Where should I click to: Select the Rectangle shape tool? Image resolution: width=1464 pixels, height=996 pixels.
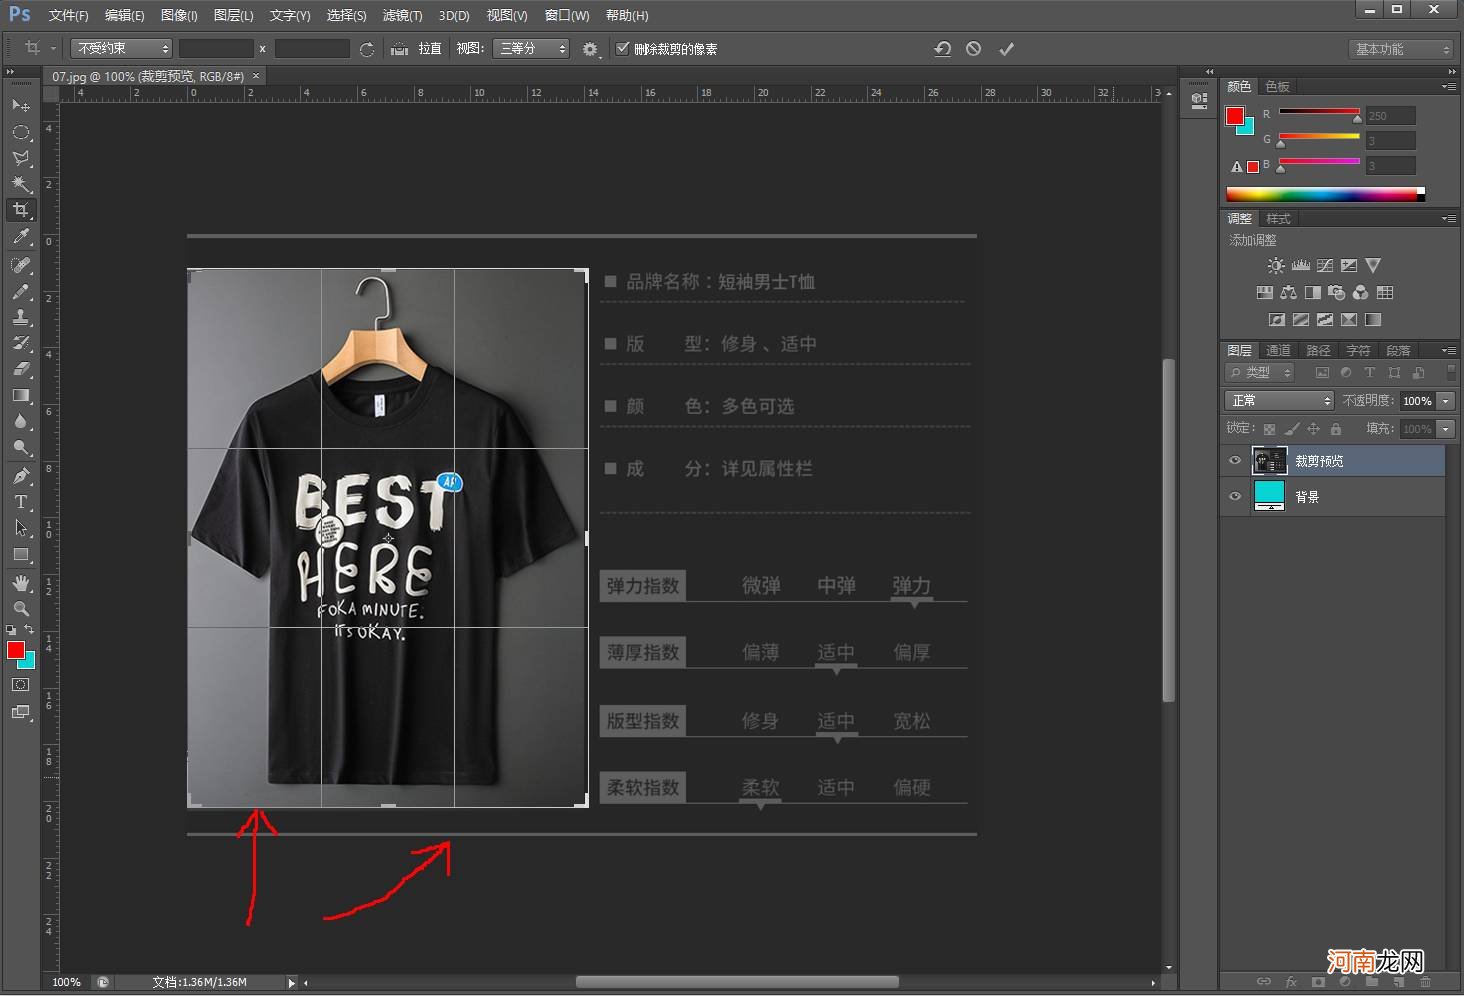pyautogui.click(x=20, y=554)
